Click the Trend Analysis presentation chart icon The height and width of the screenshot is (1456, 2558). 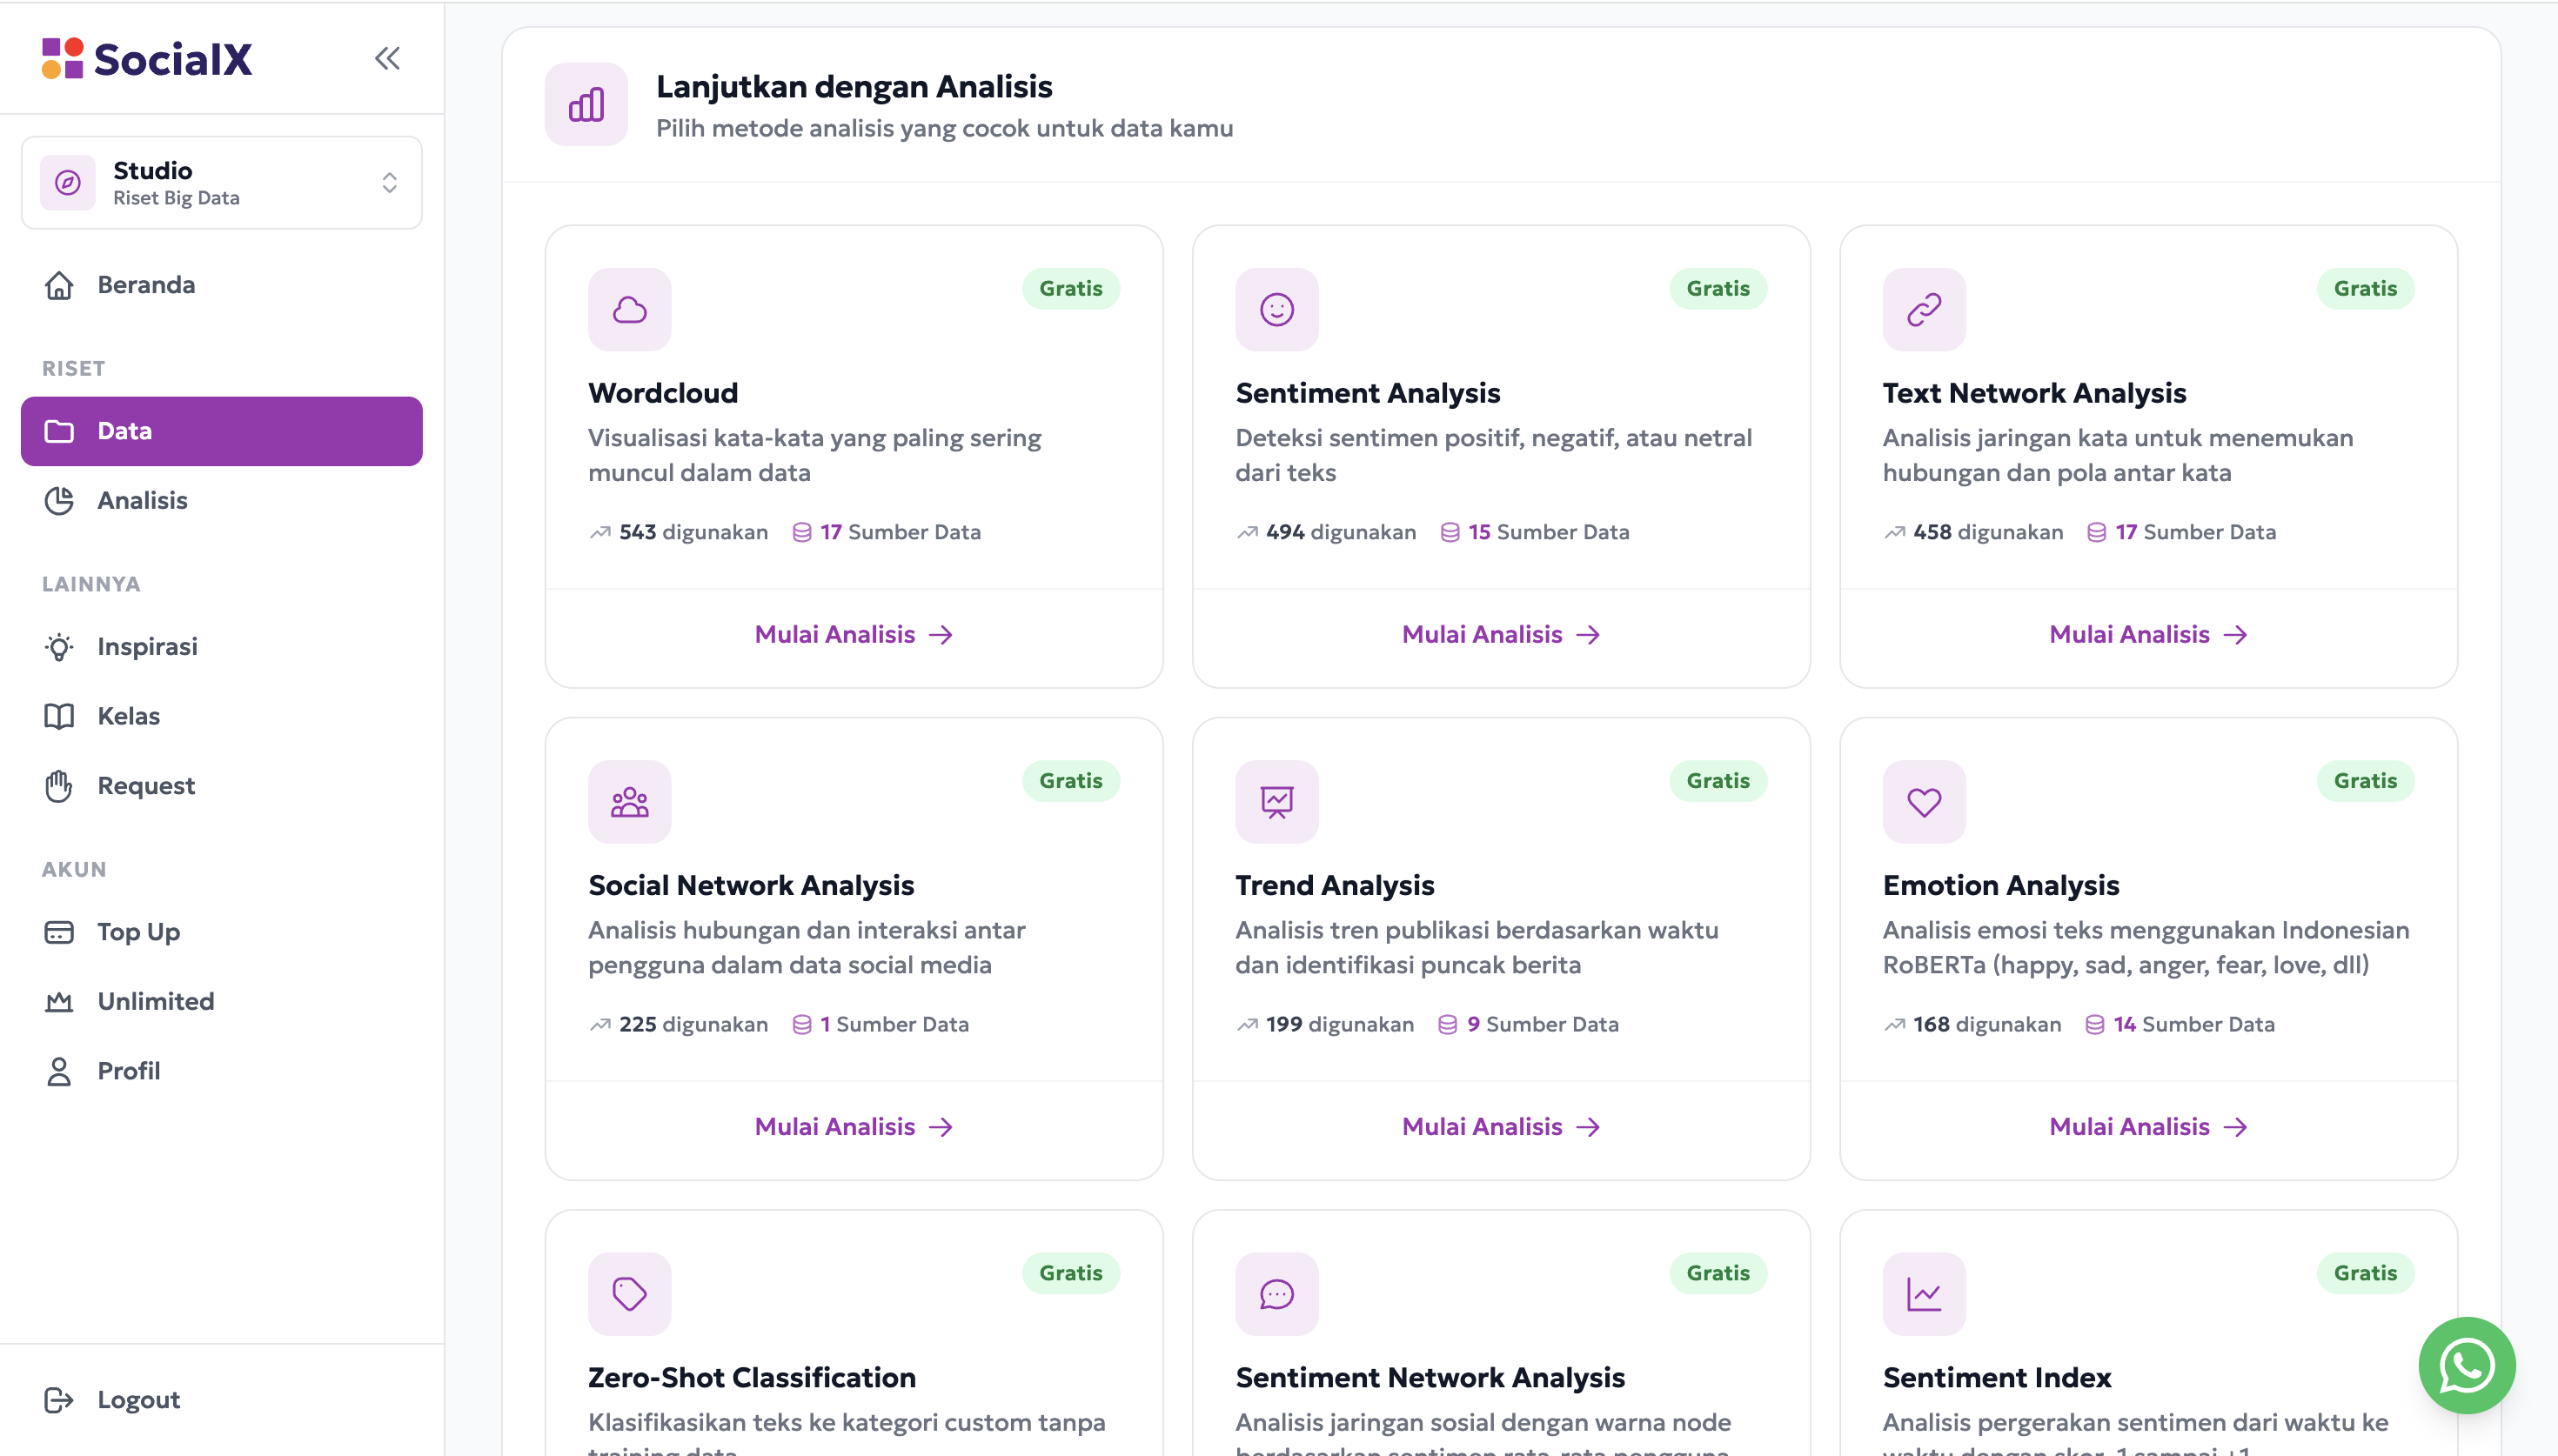[1276, 802]
